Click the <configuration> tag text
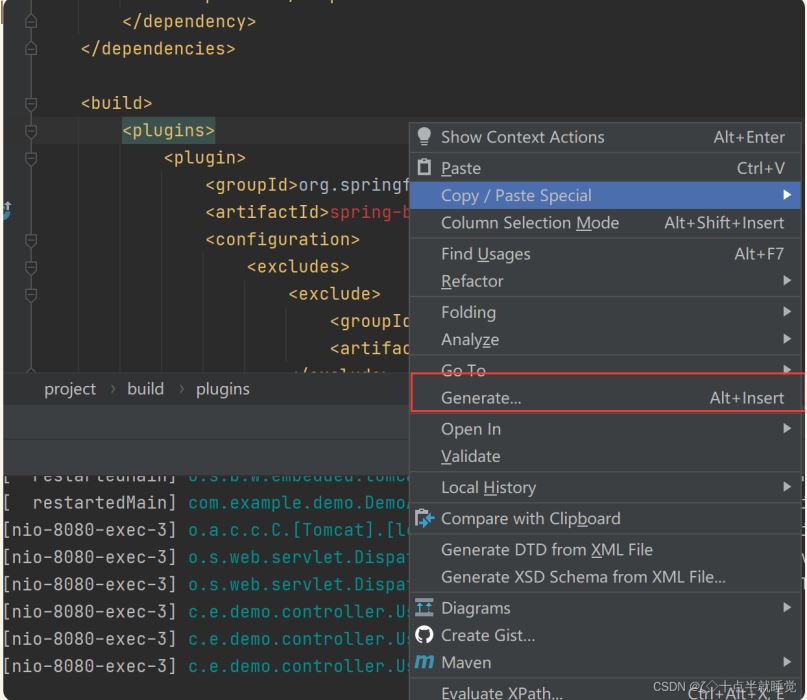The image size is (807, 700). pos(283,239)
